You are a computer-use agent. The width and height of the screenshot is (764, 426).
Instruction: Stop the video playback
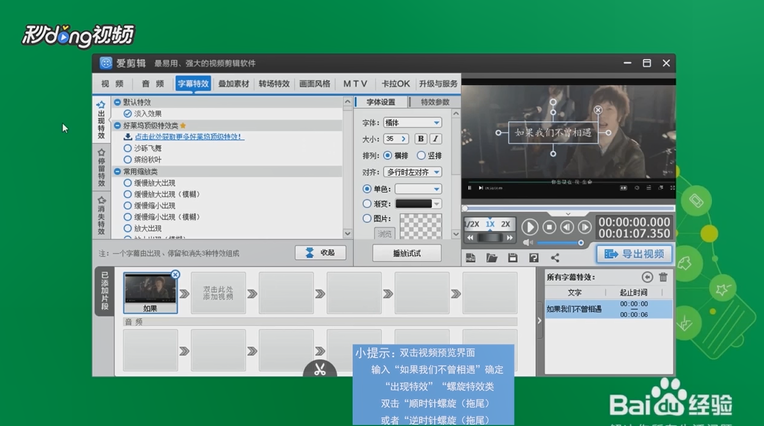549,227
